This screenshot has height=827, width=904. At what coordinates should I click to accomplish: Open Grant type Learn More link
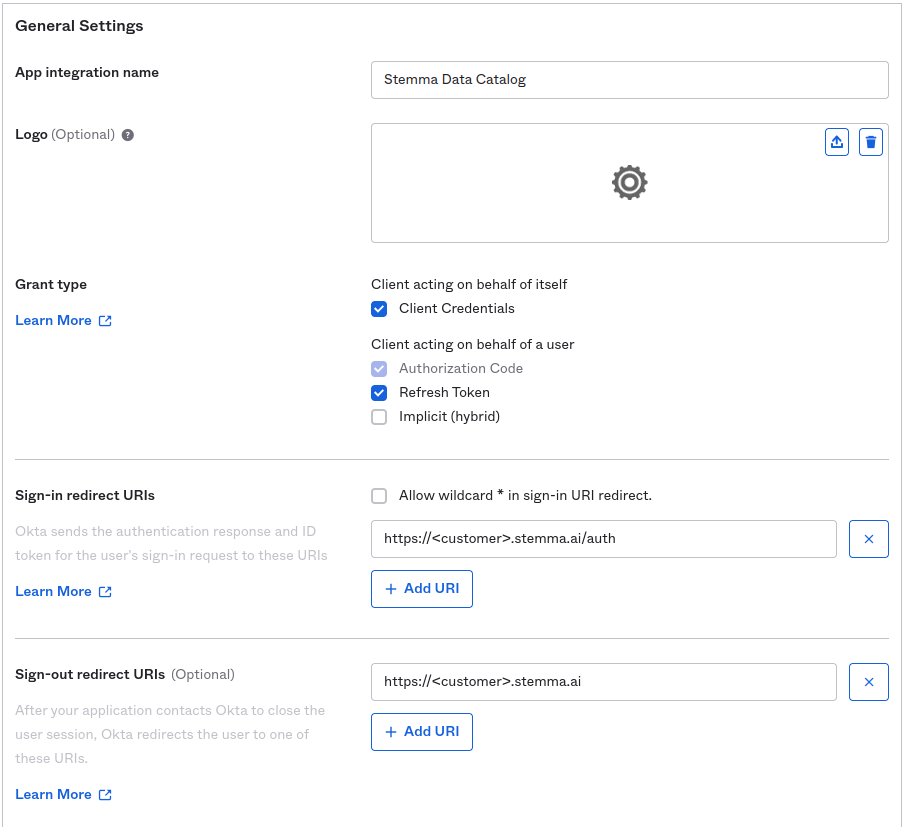pos(54,321)
